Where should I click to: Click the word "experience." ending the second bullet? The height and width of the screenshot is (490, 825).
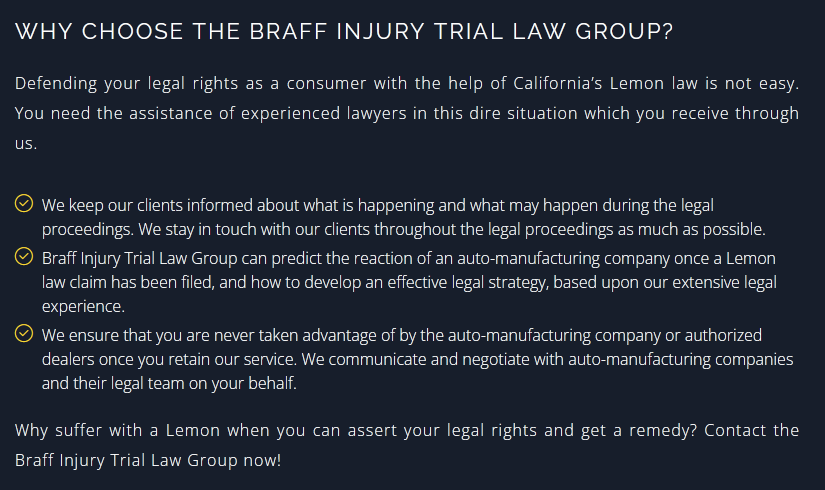pos(83,306)
